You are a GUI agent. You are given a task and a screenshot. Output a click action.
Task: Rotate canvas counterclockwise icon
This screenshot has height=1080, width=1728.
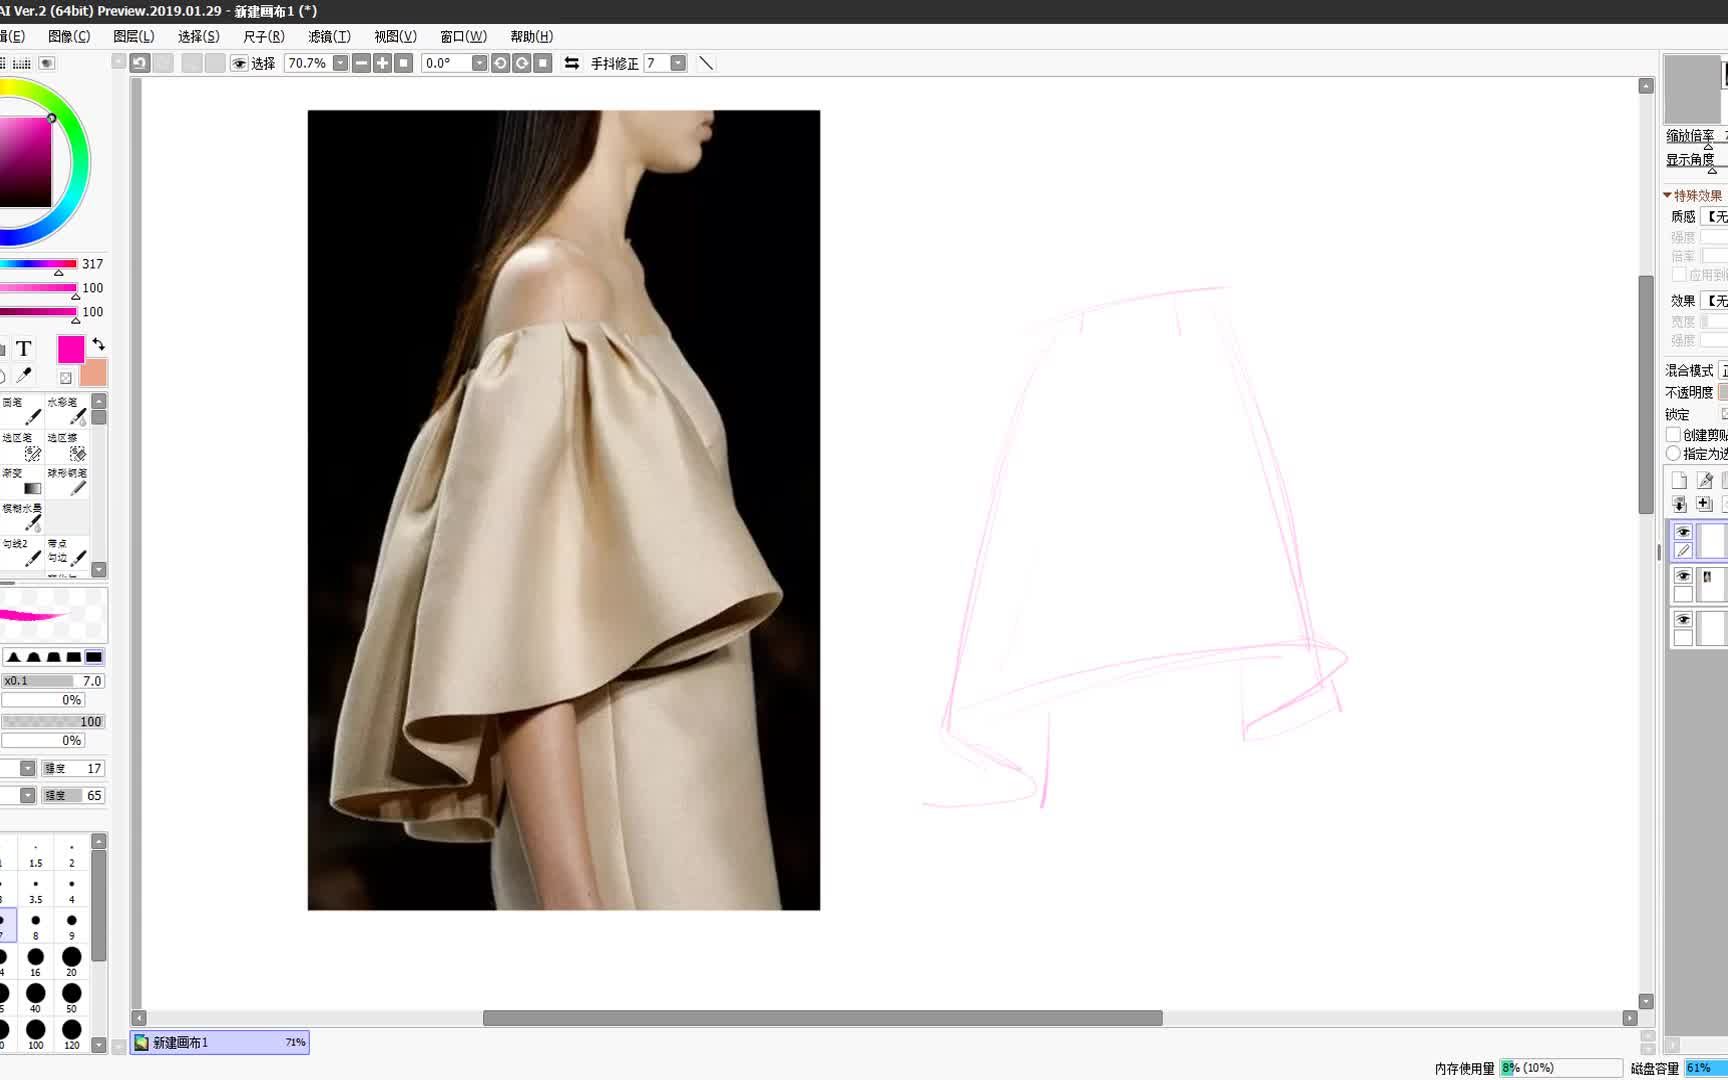click(x=500, y=63)
